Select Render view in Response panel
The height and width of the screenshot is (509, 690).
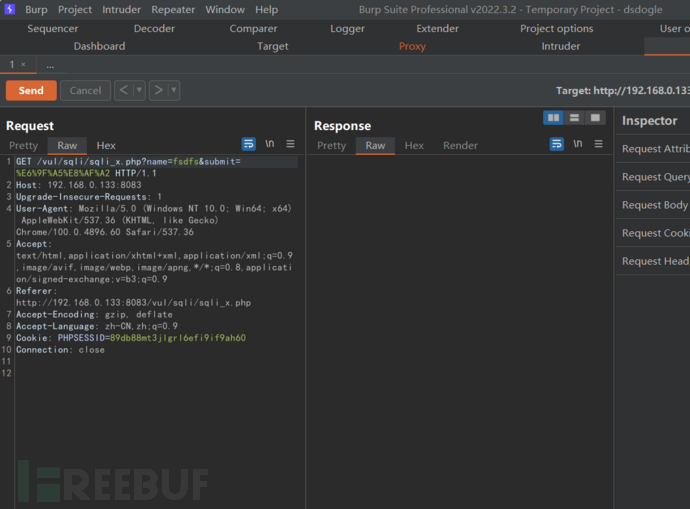click(x=460, y=146)
